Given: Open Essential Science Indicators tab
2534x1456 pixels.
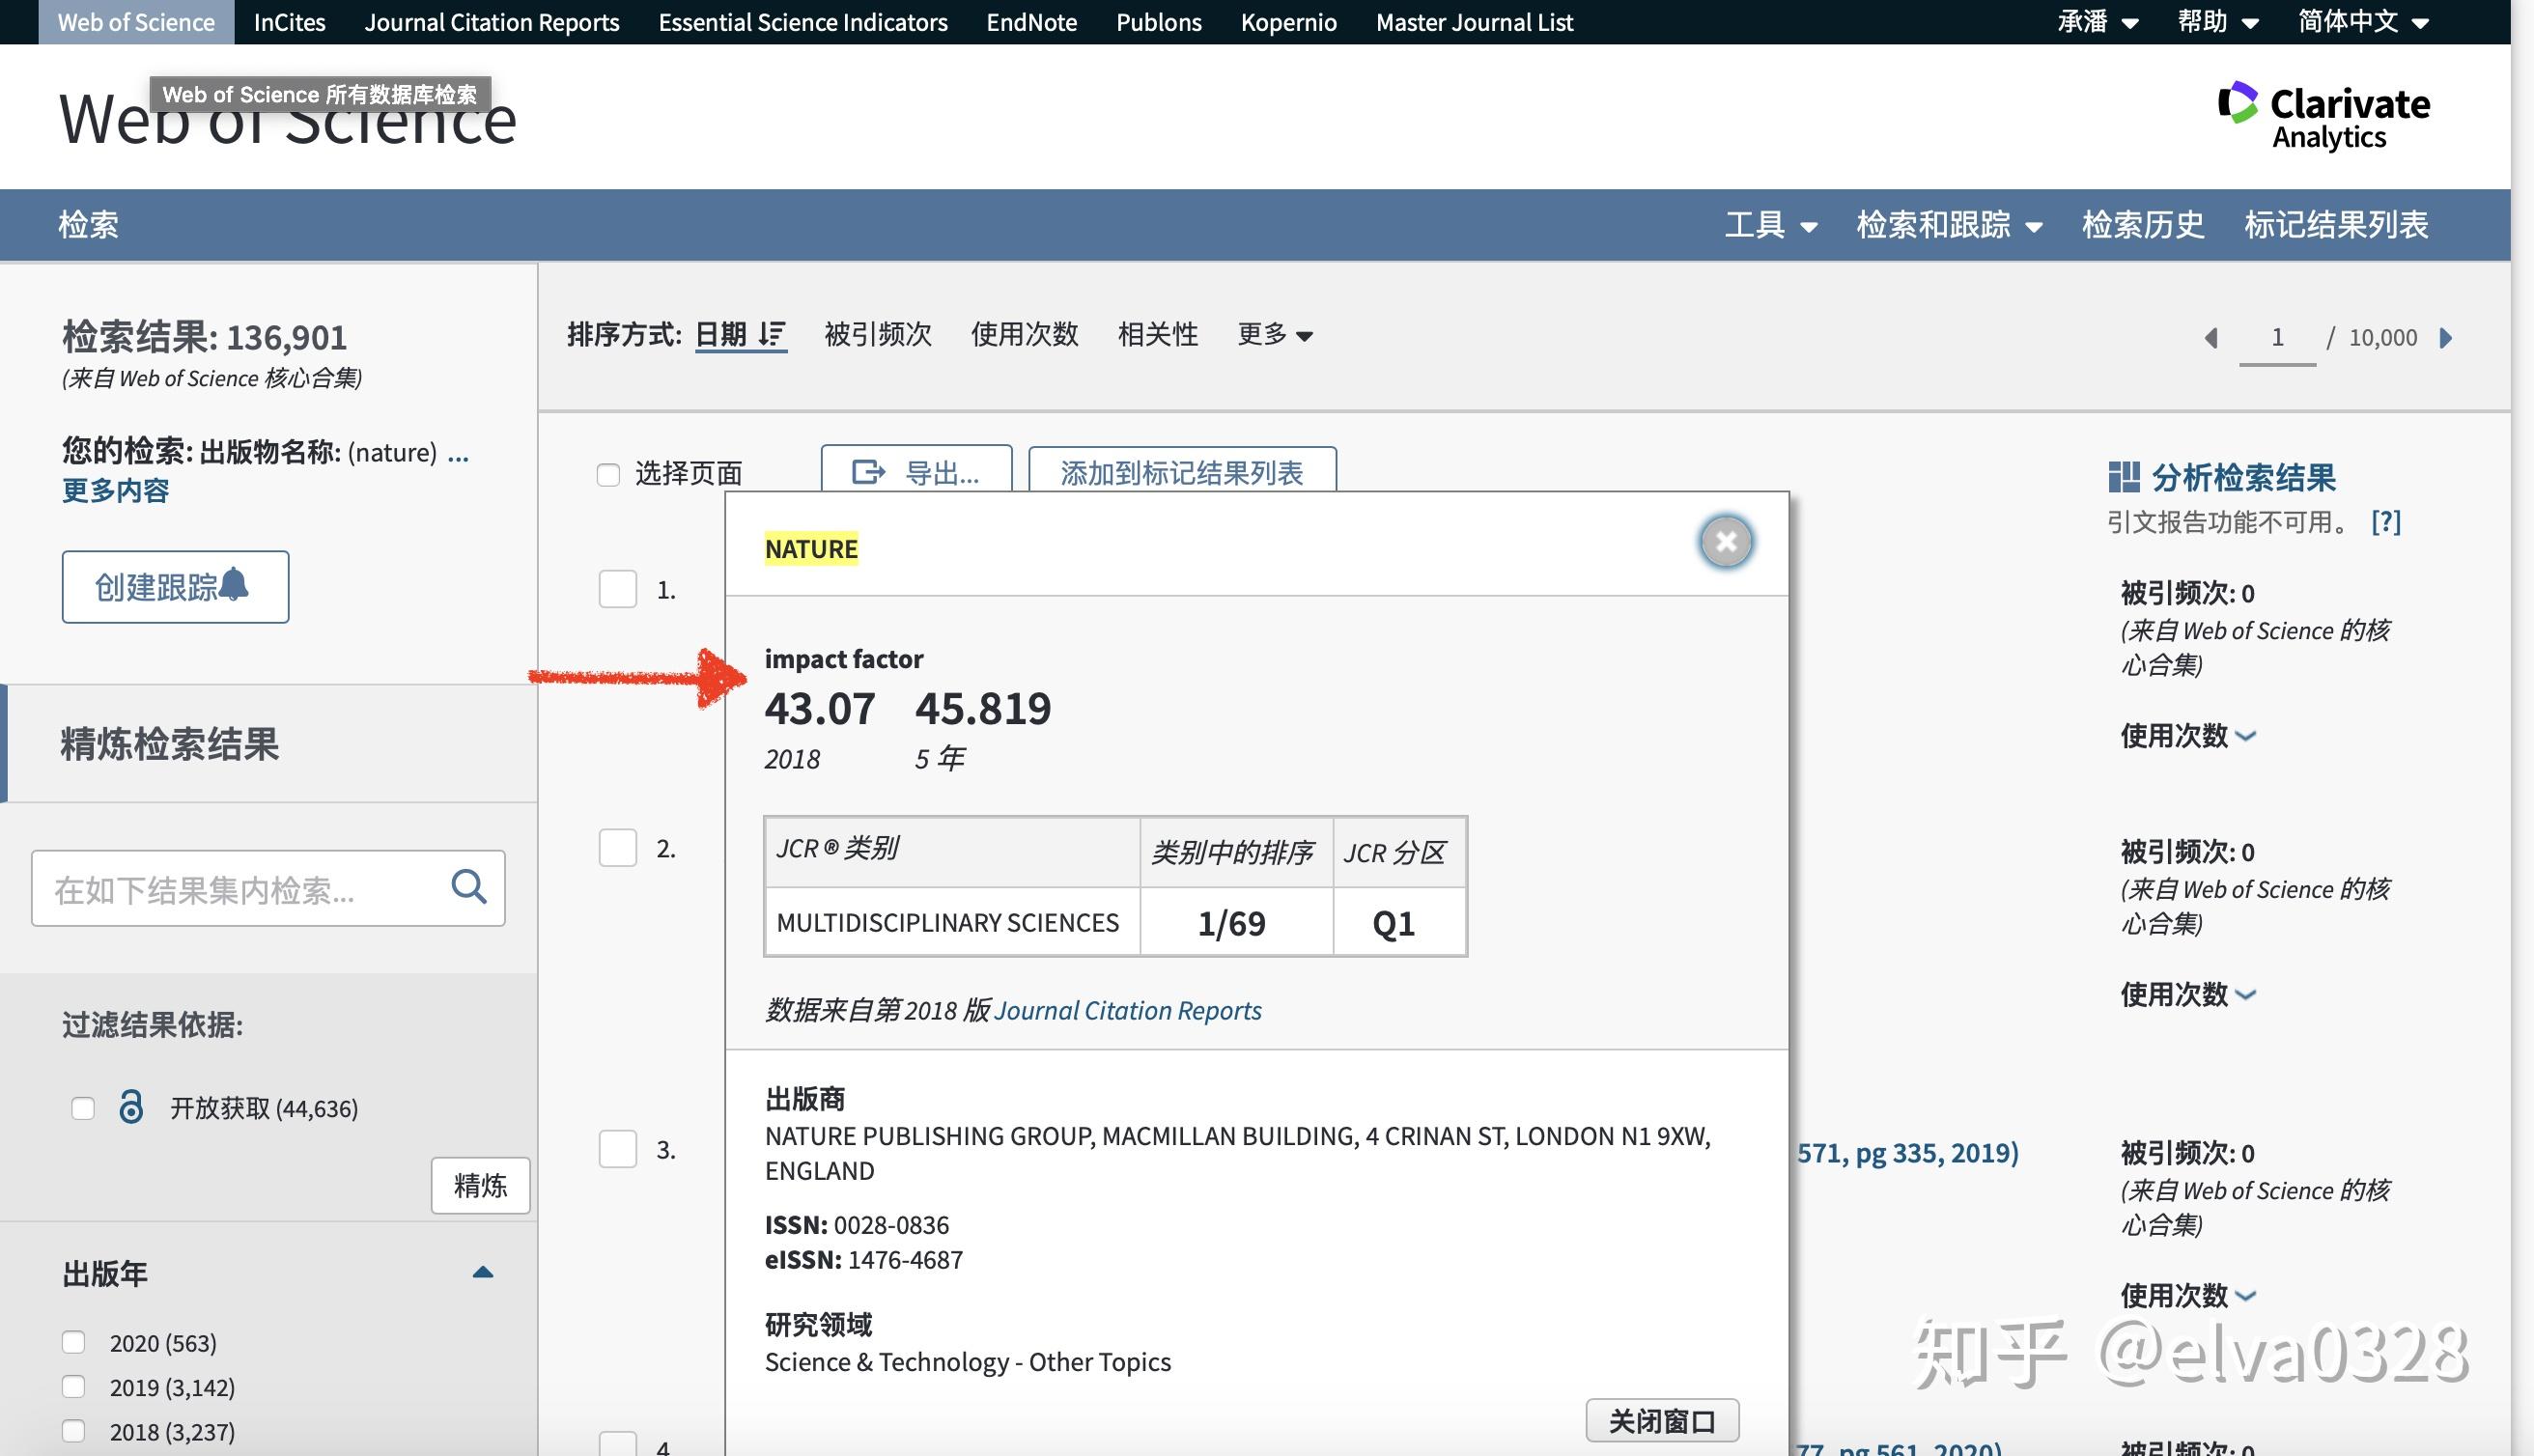Looking at the screenshot, I should tap(802, 22).
